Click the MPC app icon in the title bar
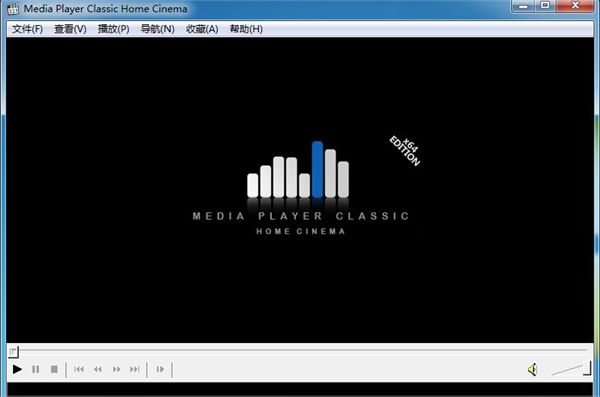 tap(13, 9)
